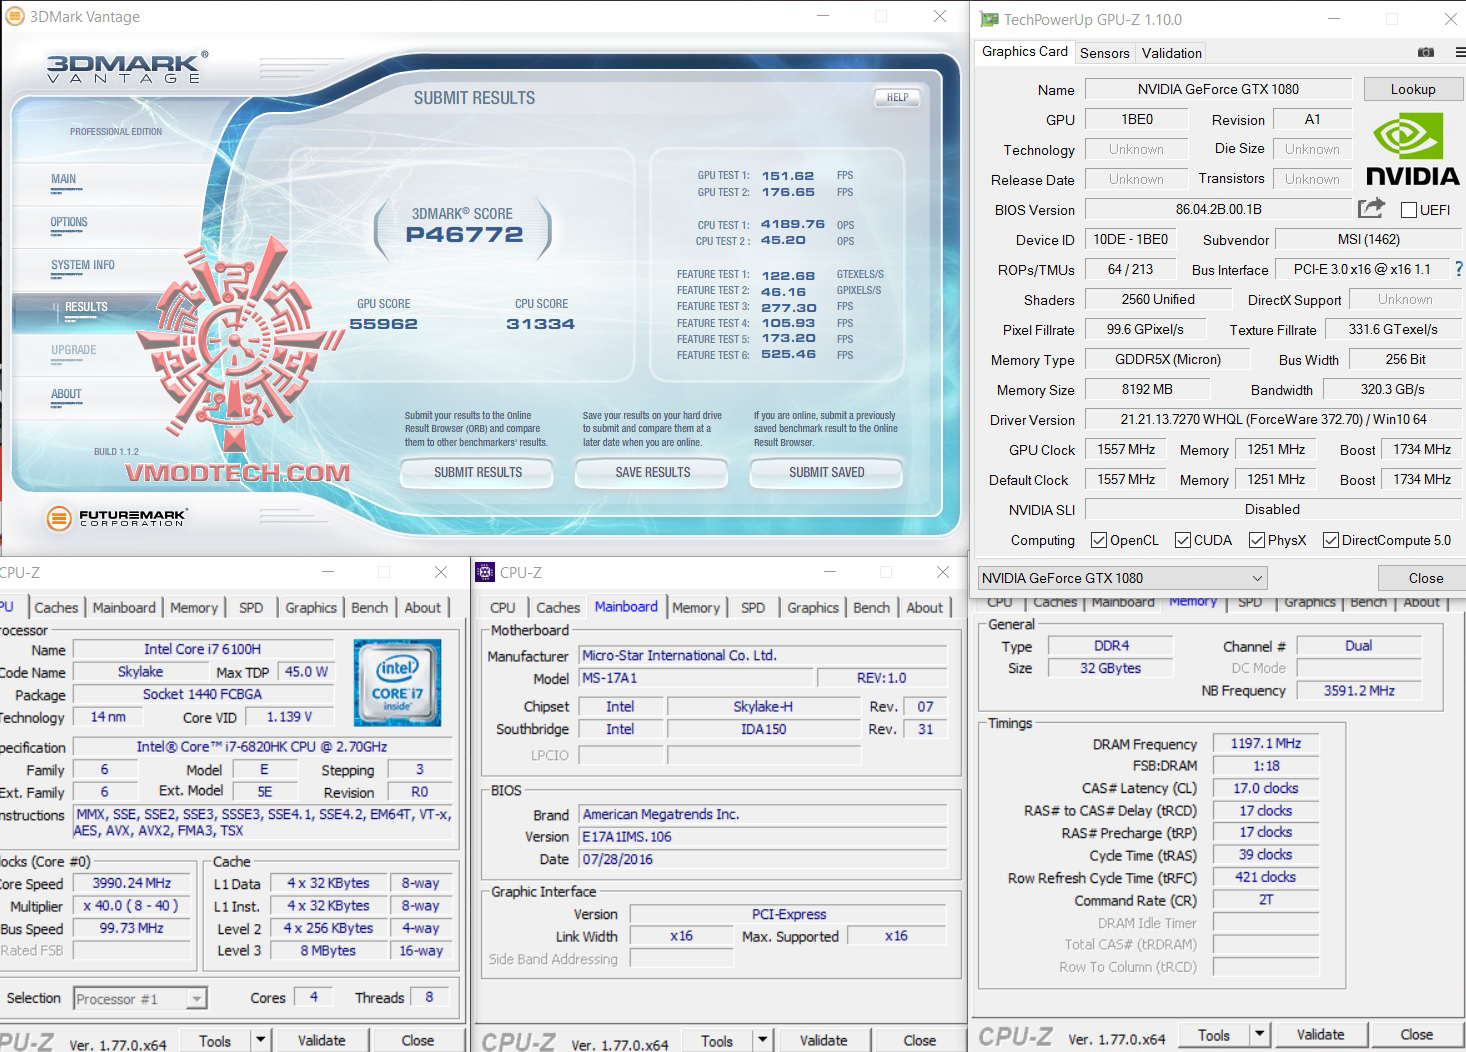The width and height of the screenshot is (1466, 1052).
Task: Click the Submit Results button
Action: [x=478, y=472]
